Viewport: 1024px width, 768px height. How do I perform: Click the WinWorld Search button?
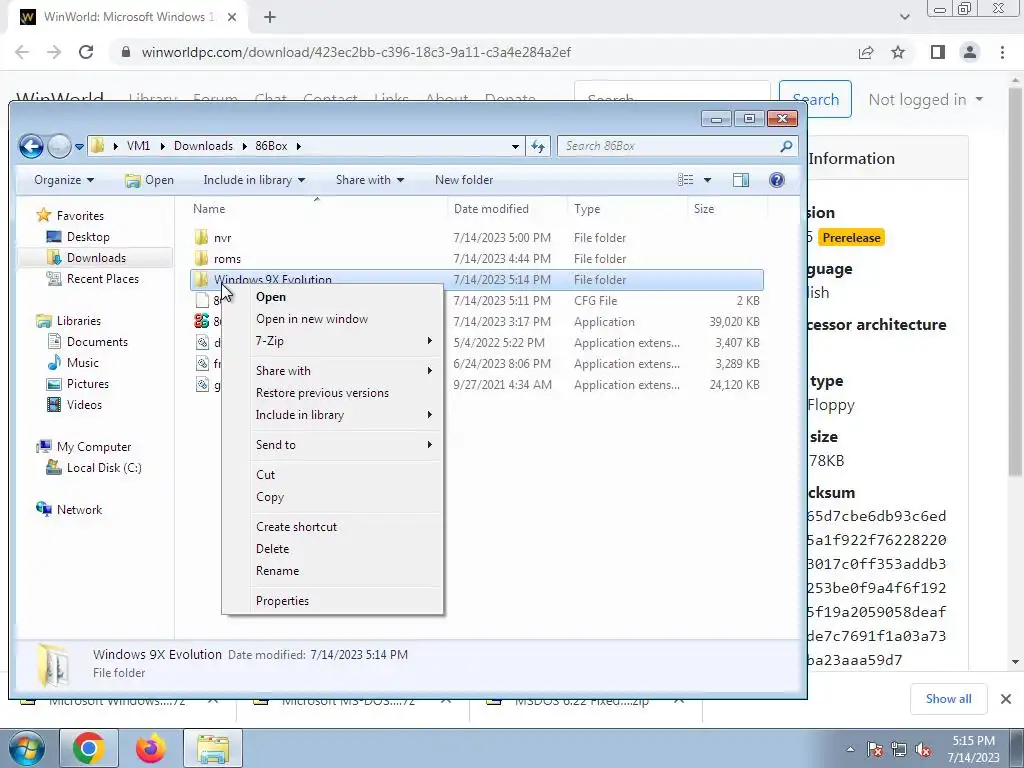815,99
